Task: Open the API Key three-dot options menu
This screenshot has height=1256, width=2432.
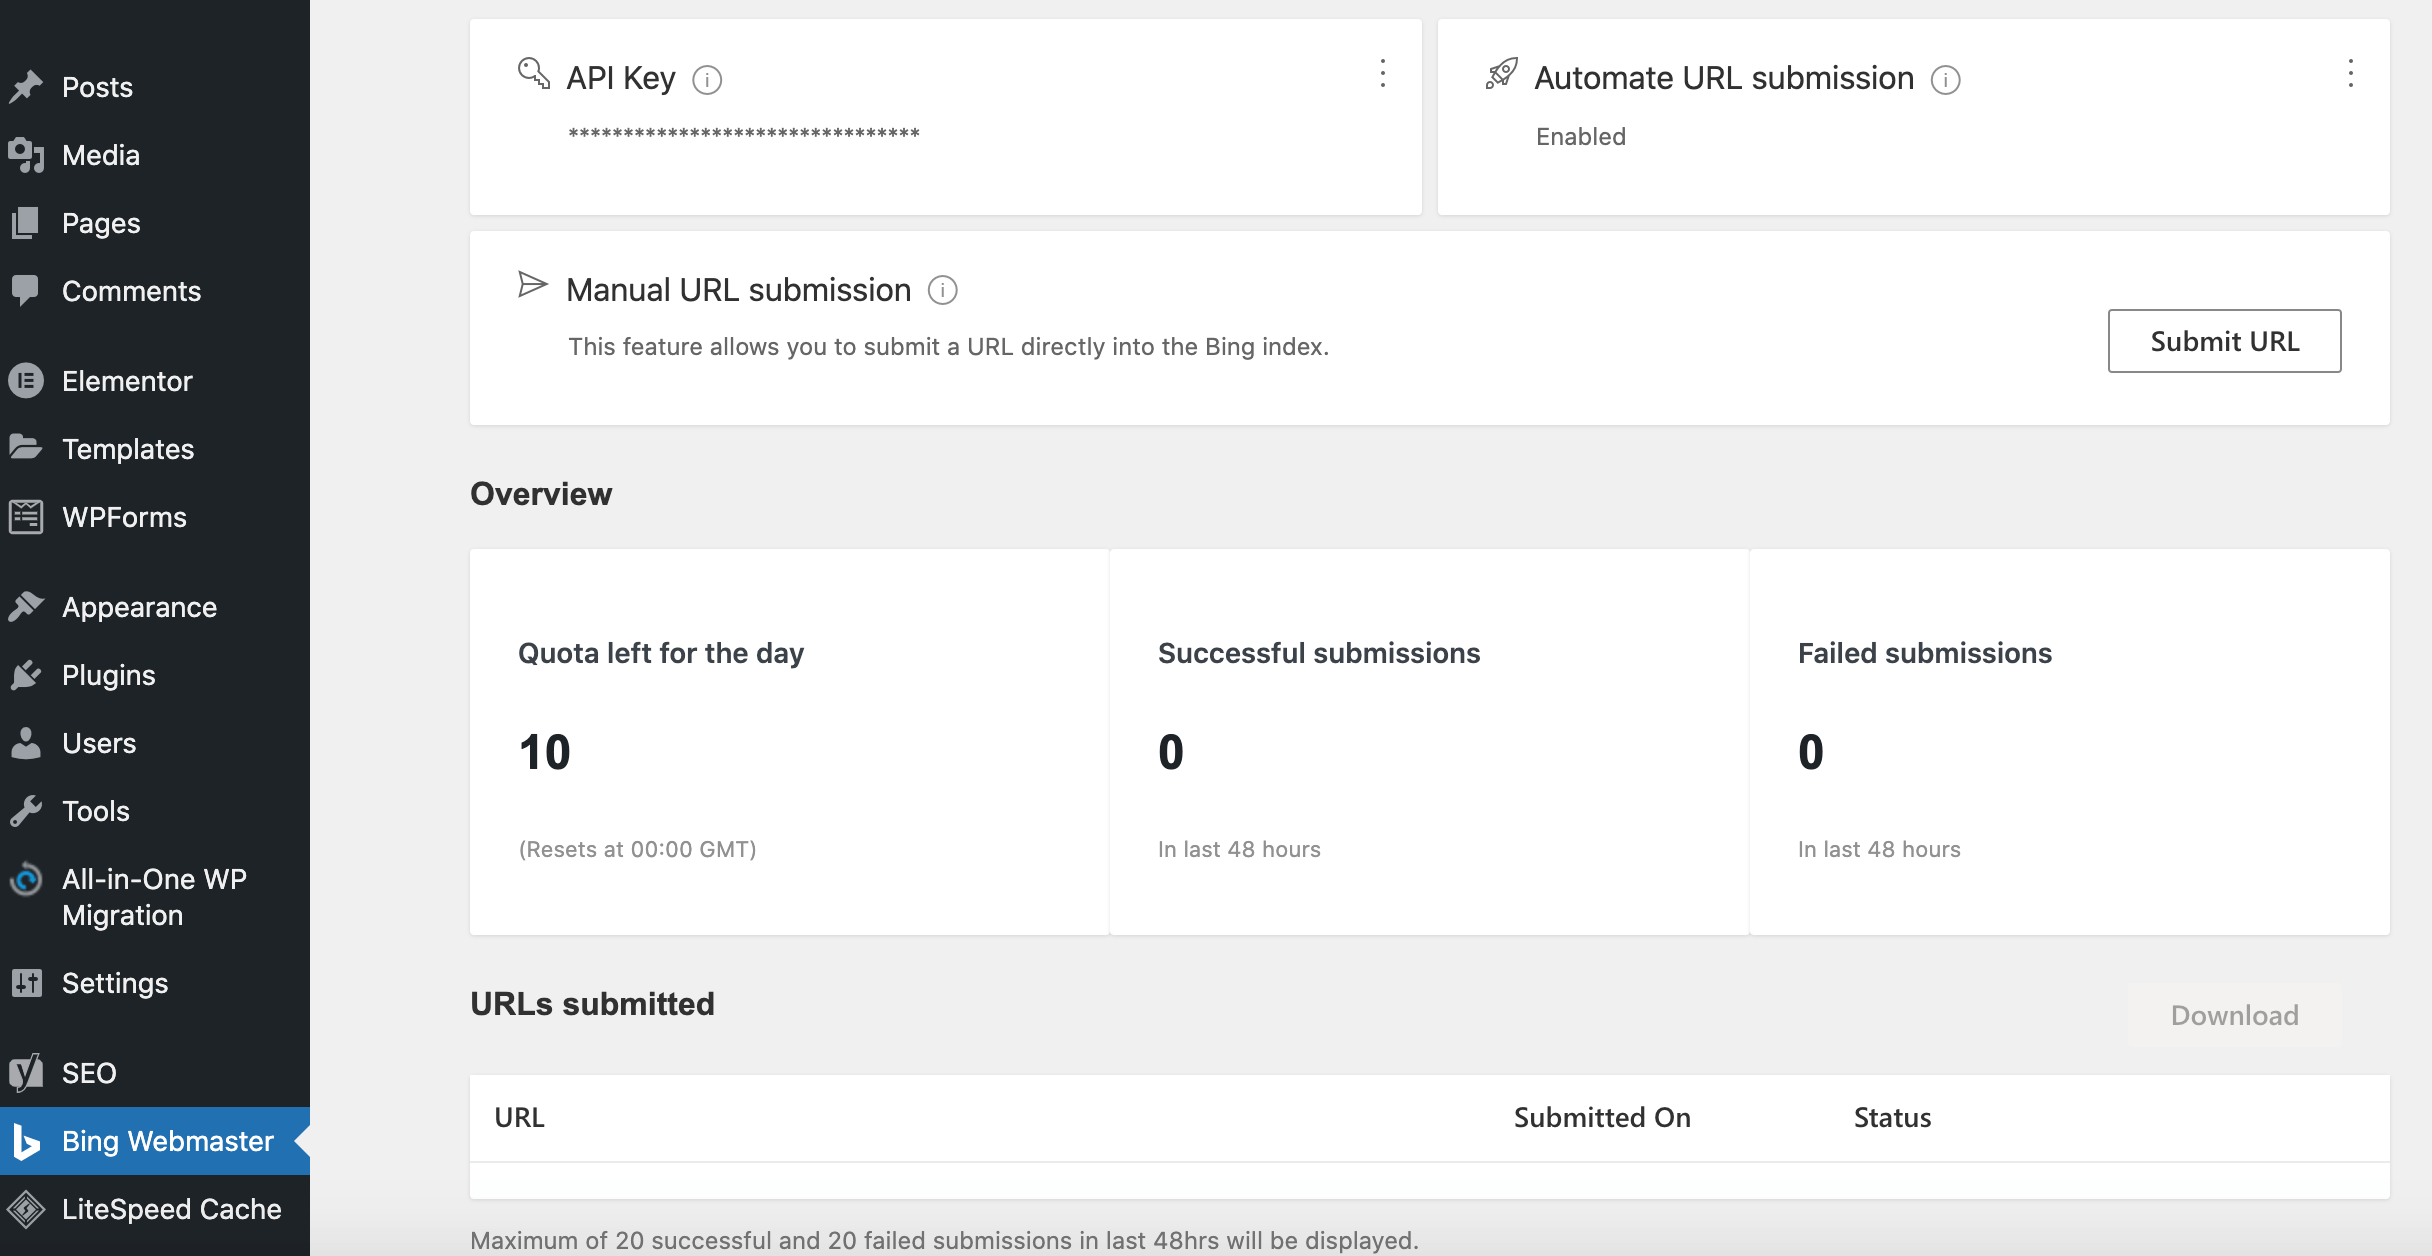Action: coord(1383,73)
